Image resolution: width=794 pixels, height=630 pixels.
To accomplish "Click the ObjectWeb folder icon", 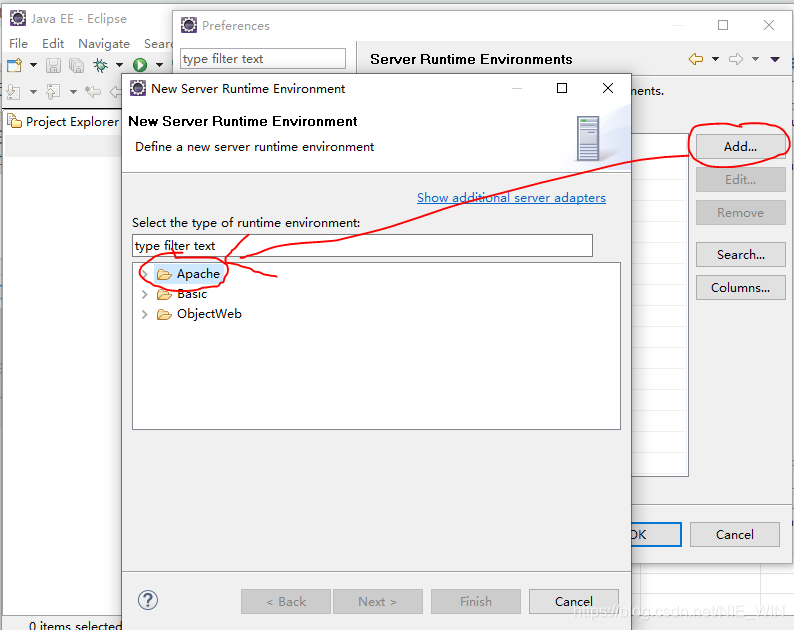I will (x=164, y=315).
